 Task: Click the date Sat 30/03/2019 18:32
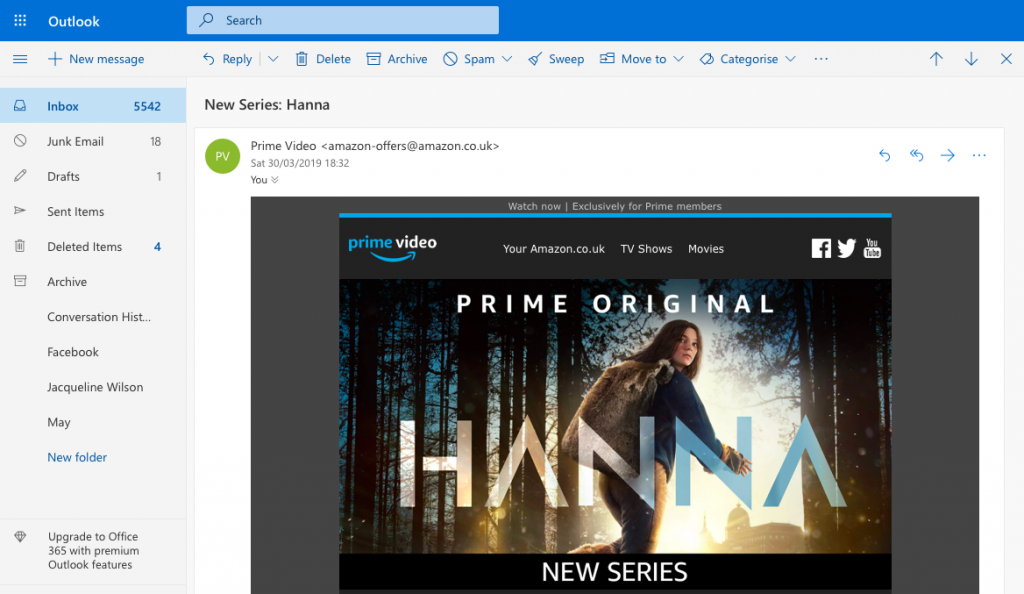[300, 163]
